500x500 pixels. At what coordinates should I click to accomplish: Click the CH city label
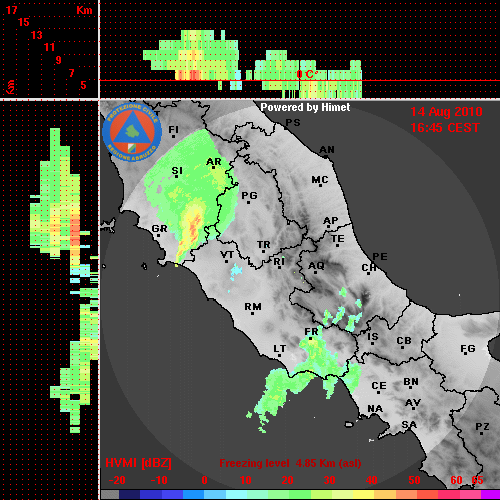[x=369, y=268]
